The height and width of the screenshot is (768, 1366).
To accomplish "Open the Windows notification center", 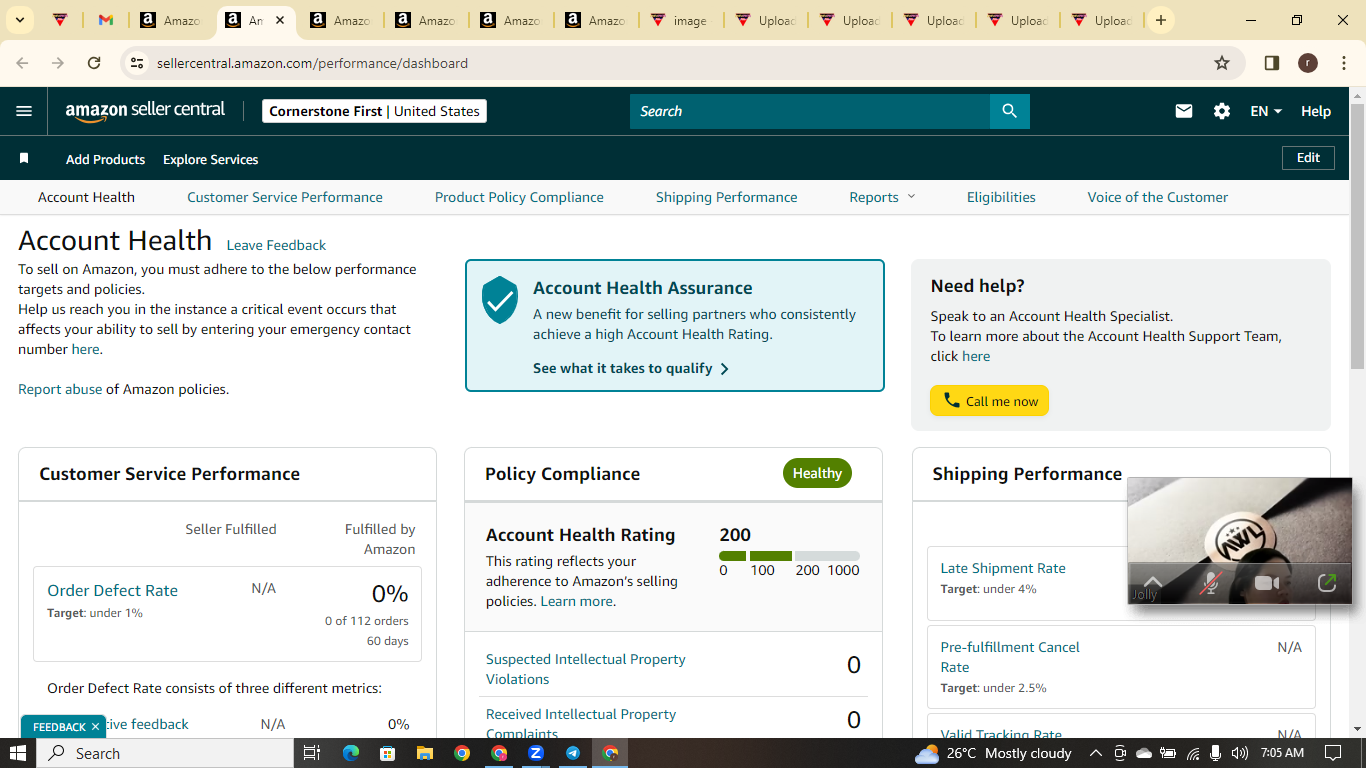I will [x=1333, y=753].
